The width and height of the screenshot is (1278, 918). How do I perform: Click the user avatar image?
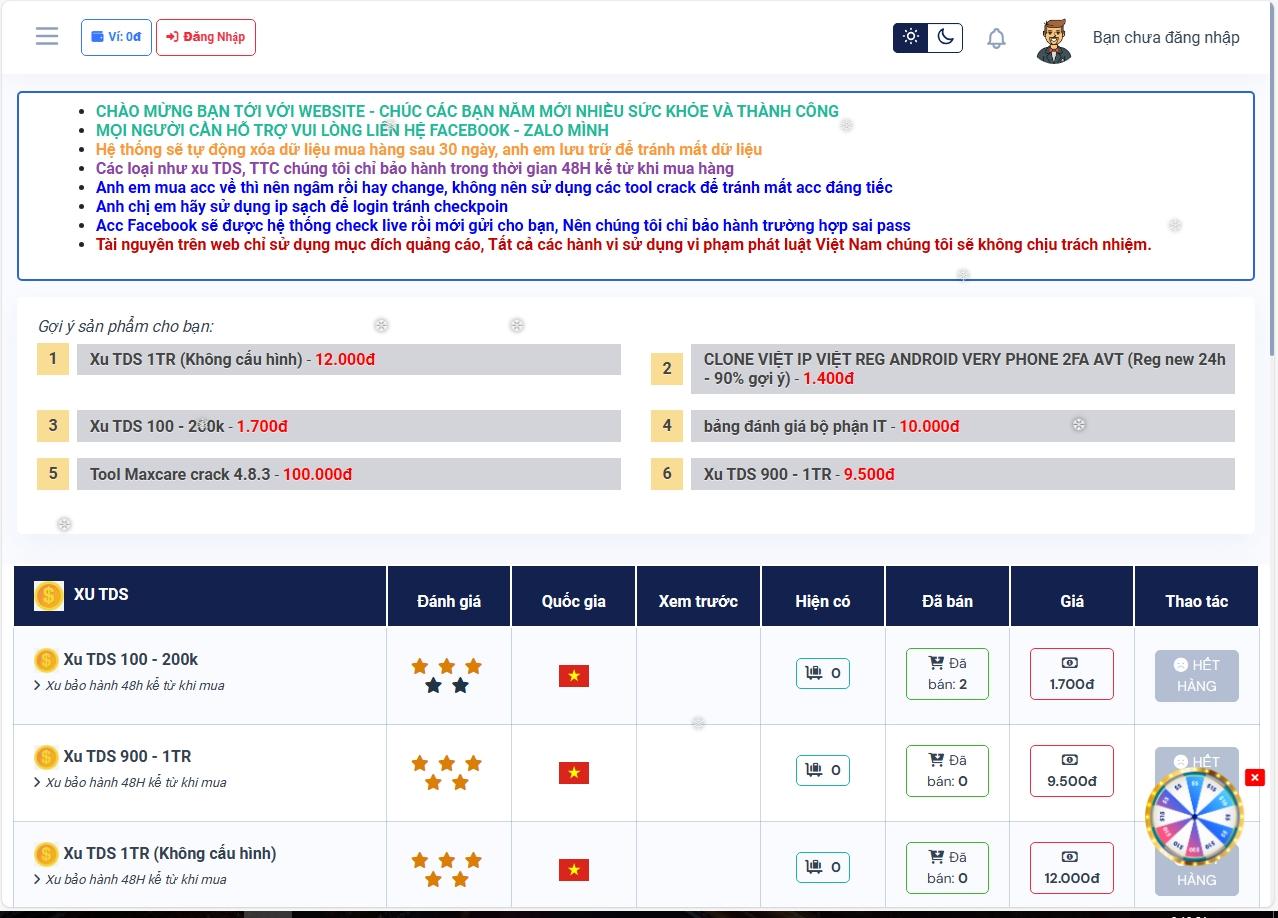(x=1054, y=40)
